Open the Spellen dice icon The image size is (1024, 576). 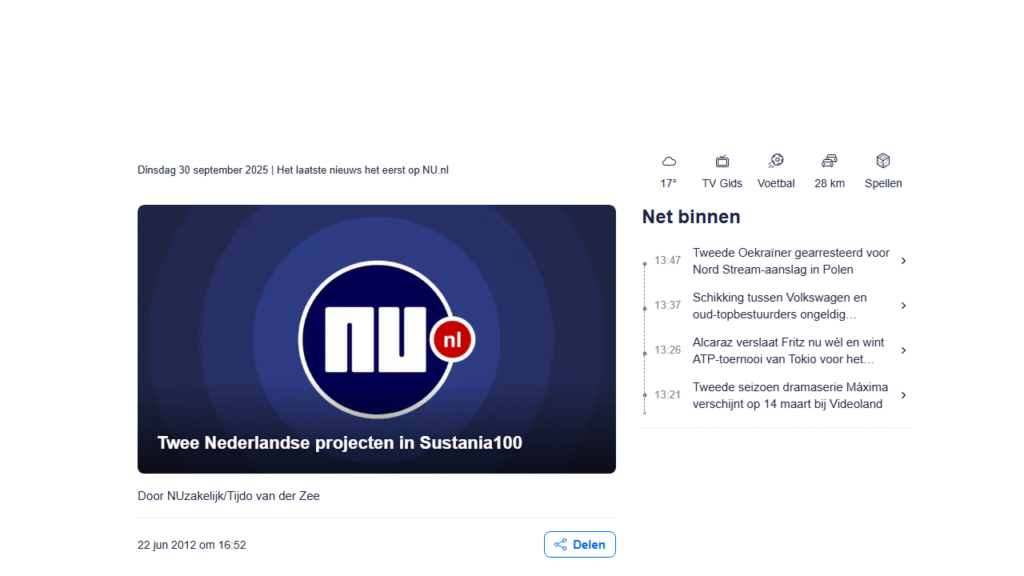coord(883,161)
